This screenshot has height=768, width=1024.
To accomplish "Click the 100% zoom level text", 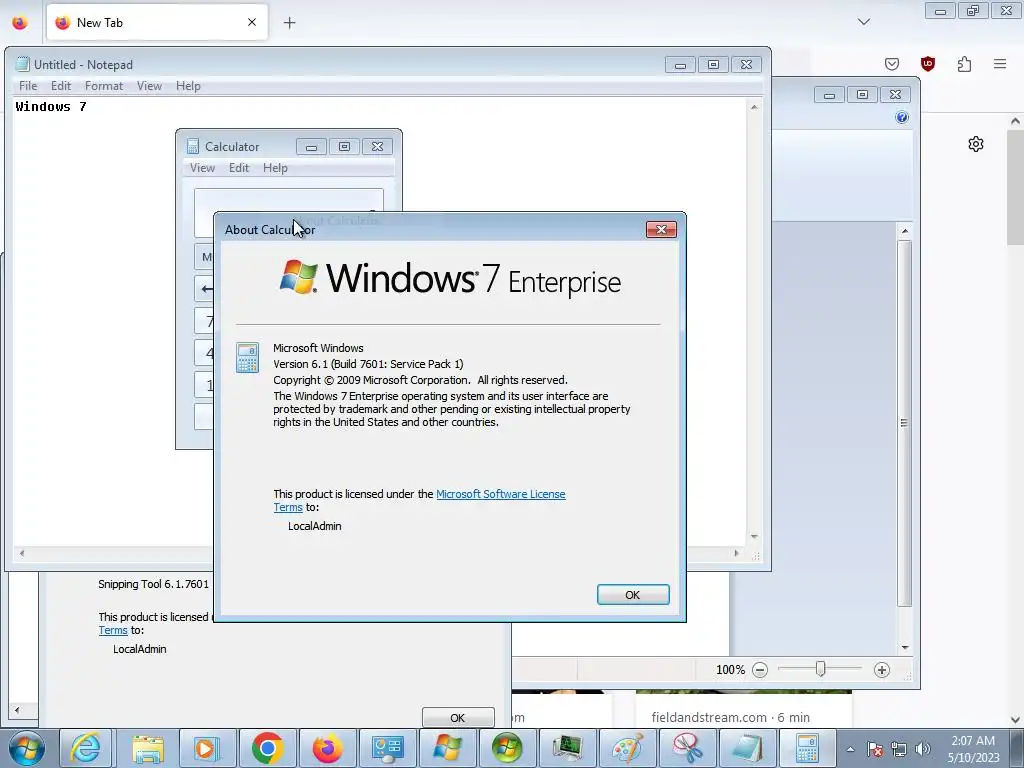I will 730,670.
